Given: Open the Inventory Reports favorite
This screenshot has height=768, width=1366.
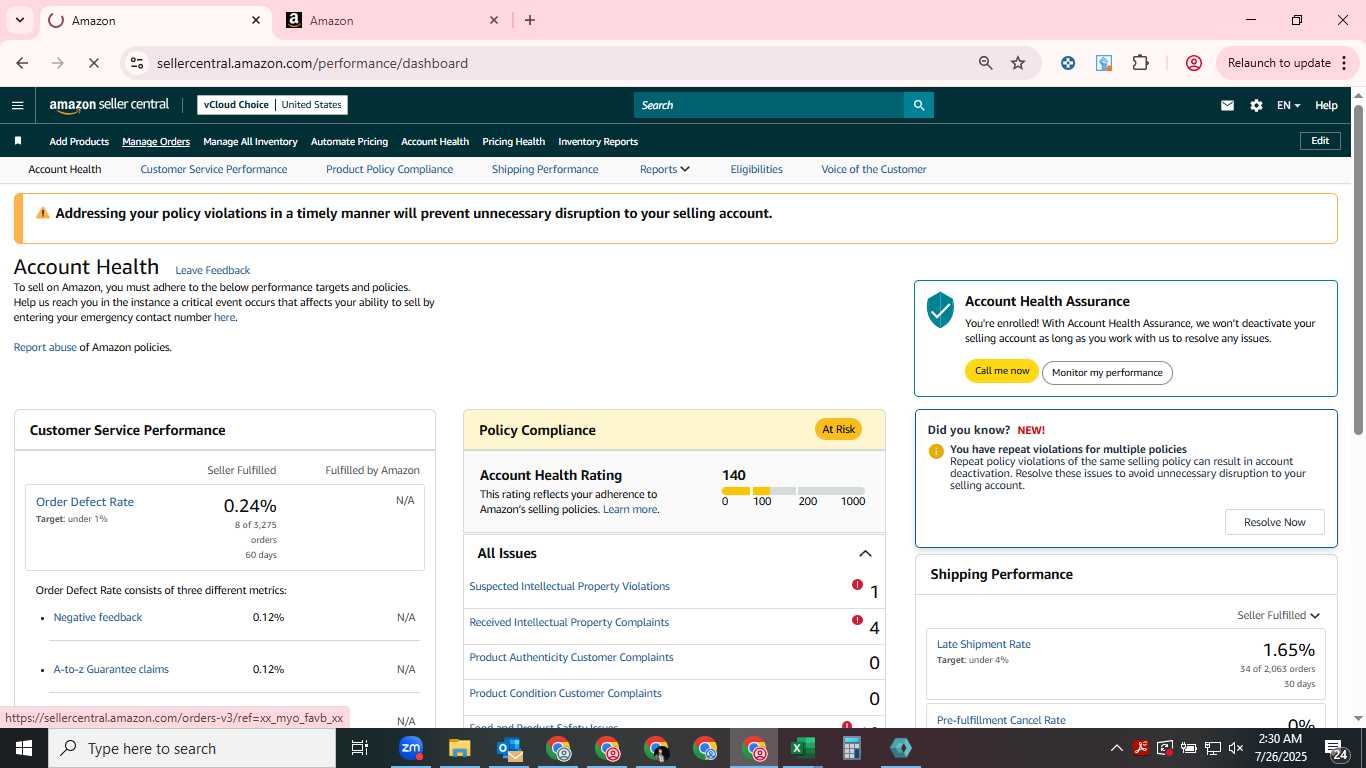Looking at the screenshot, I should tap(598, 141).
